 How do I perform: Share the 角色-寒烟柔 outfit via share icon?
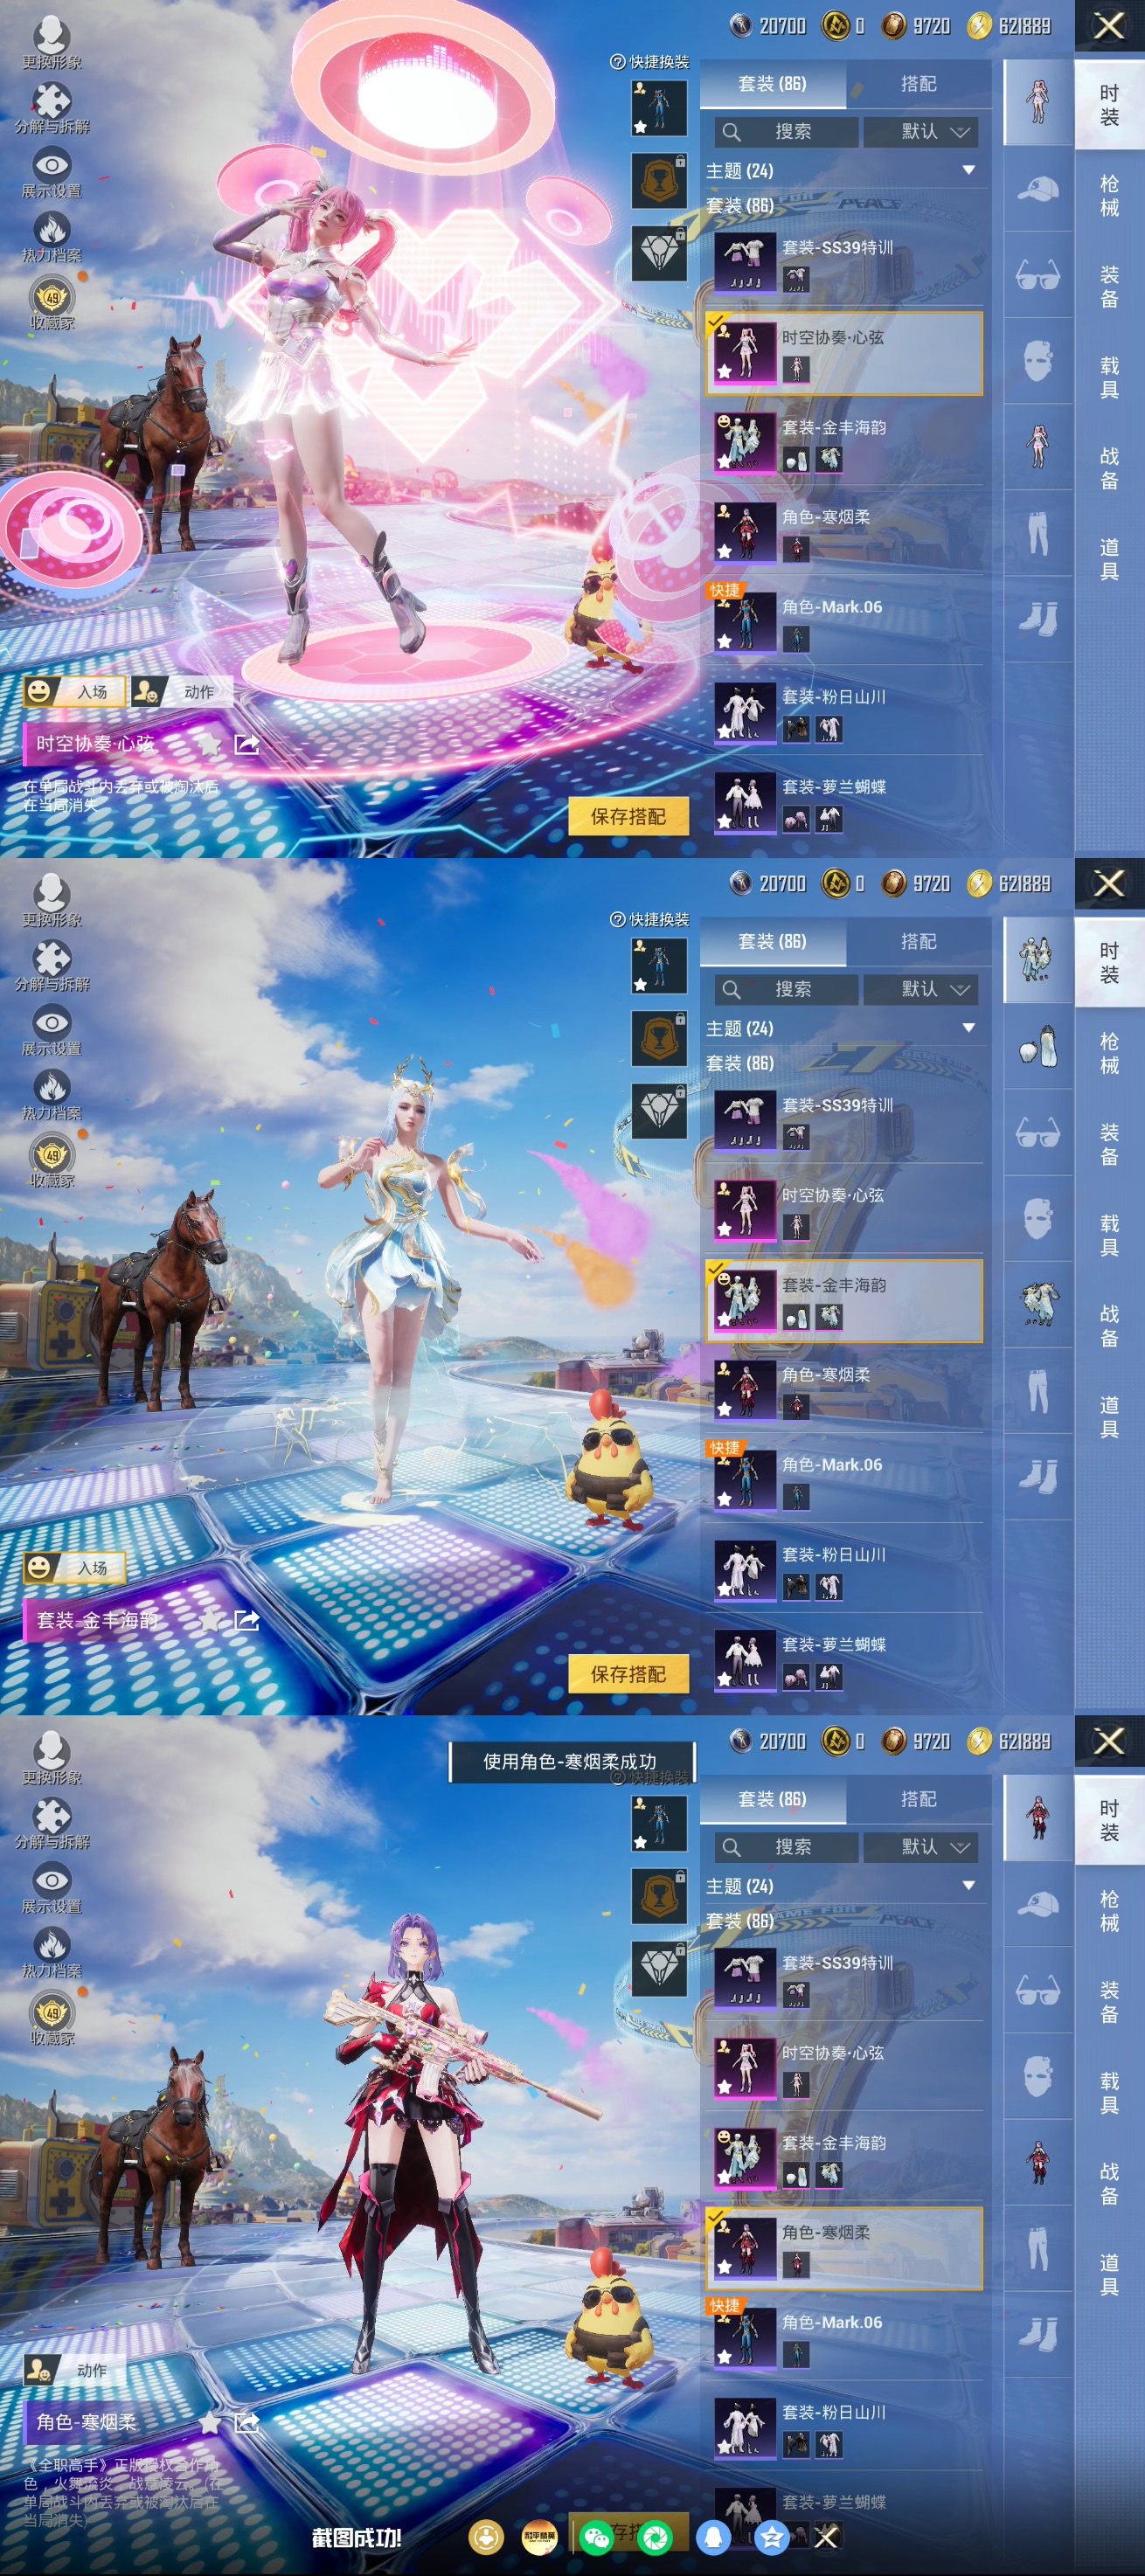click(x=246, y=2422)
